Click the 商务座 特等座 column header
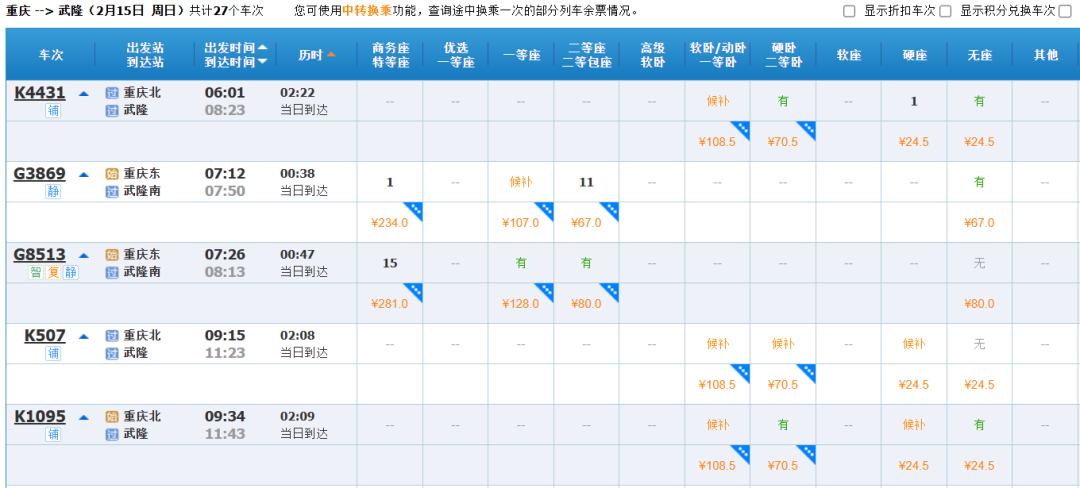 click(391, 55)
